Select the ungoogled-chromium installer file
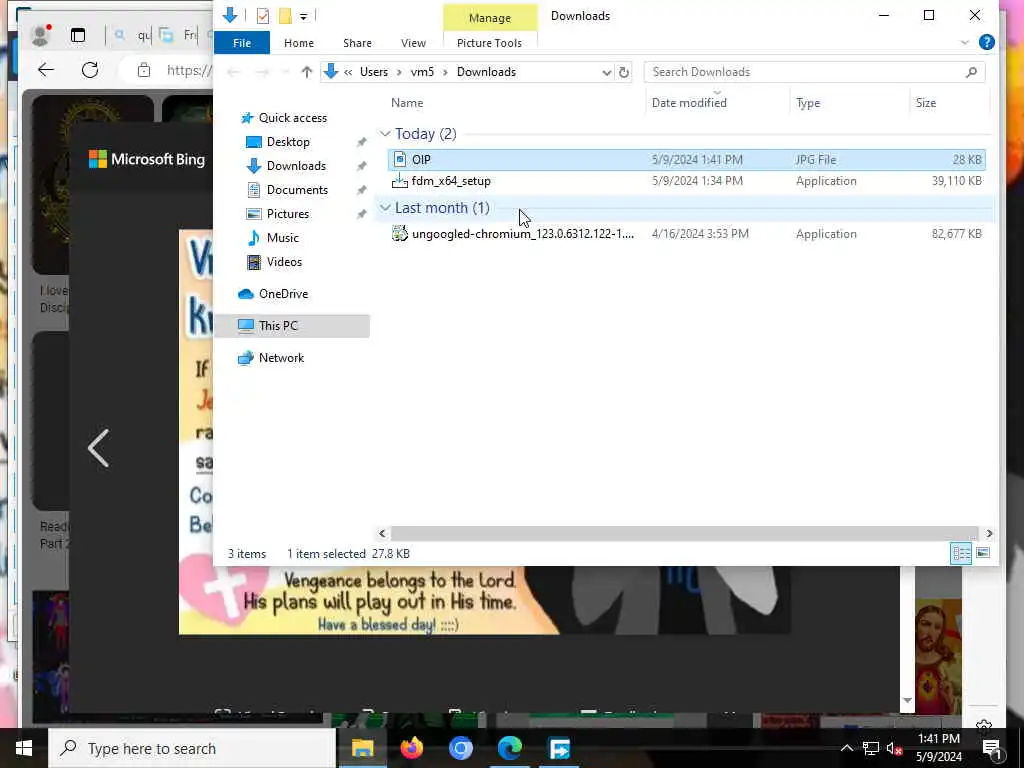1024x768 pixels. (686, 234)
